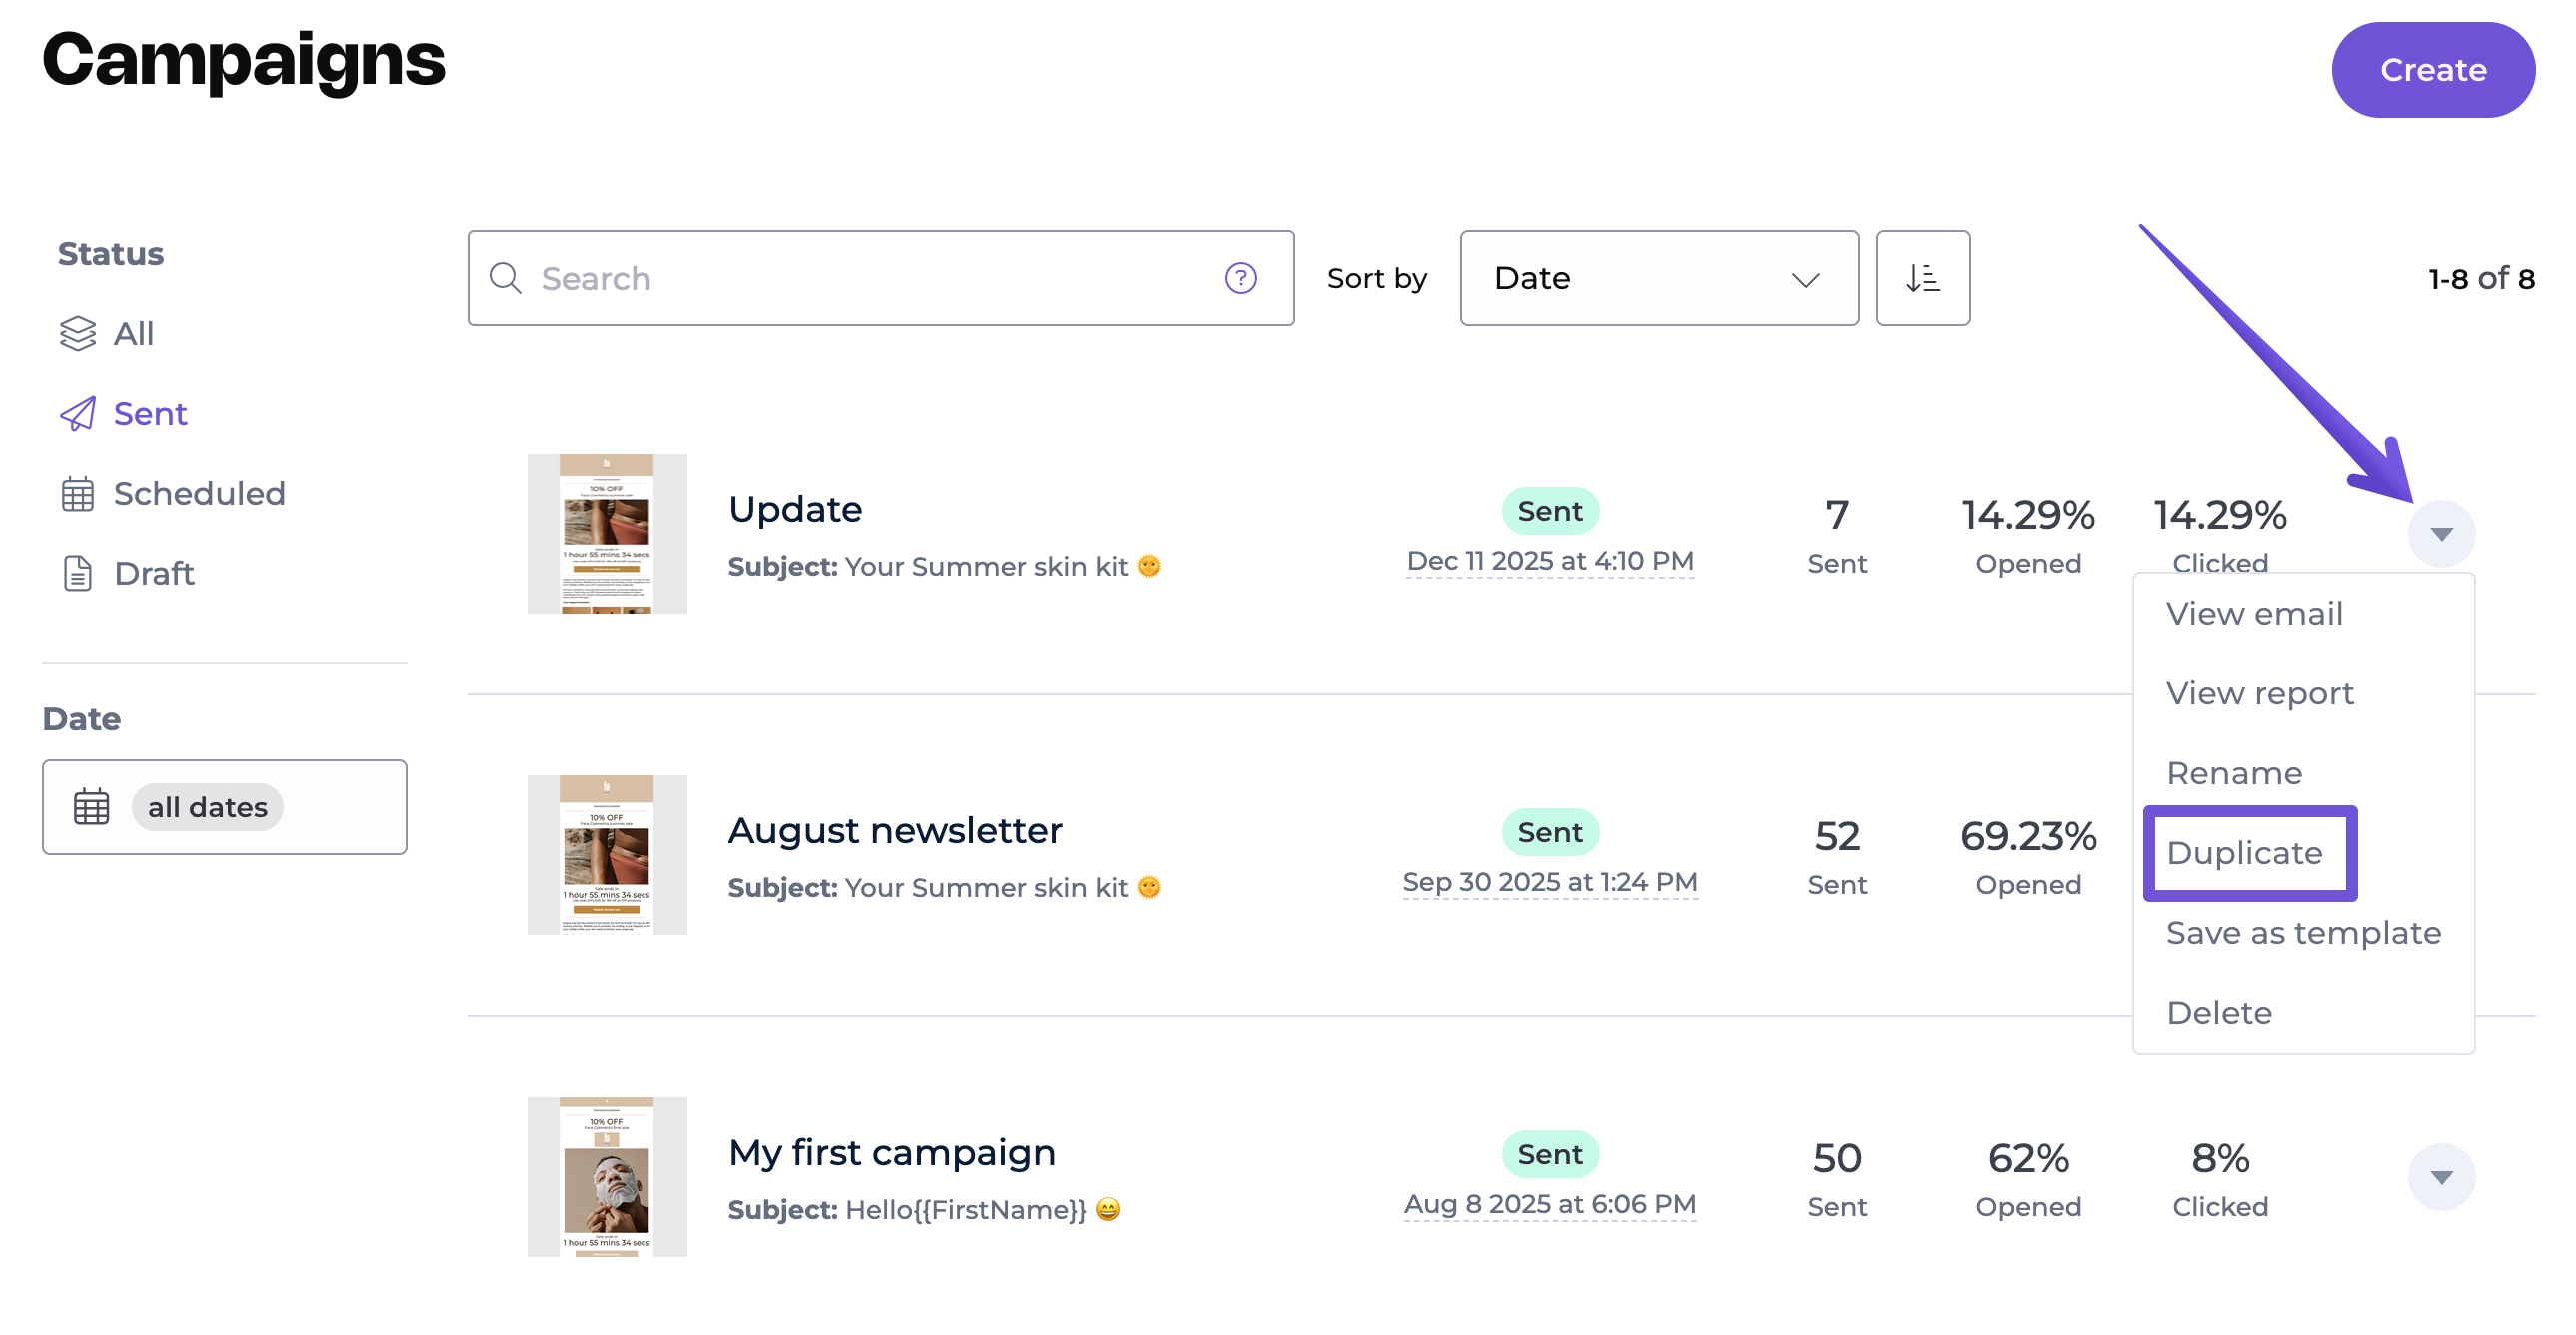
Task: Open the Sort by Date dropdown
Action: pos(1658,278)
